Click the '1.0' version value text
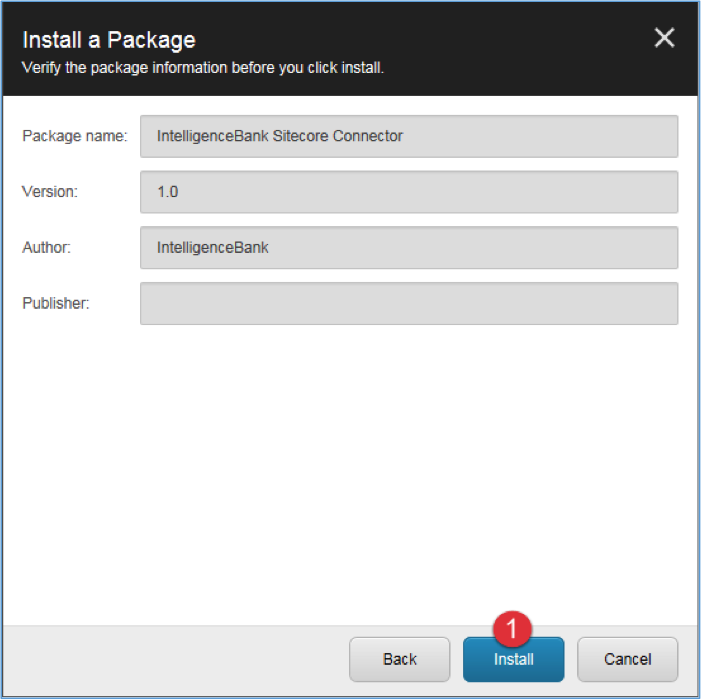Screen dimensions: 701x700 click(x=168, y=192)
